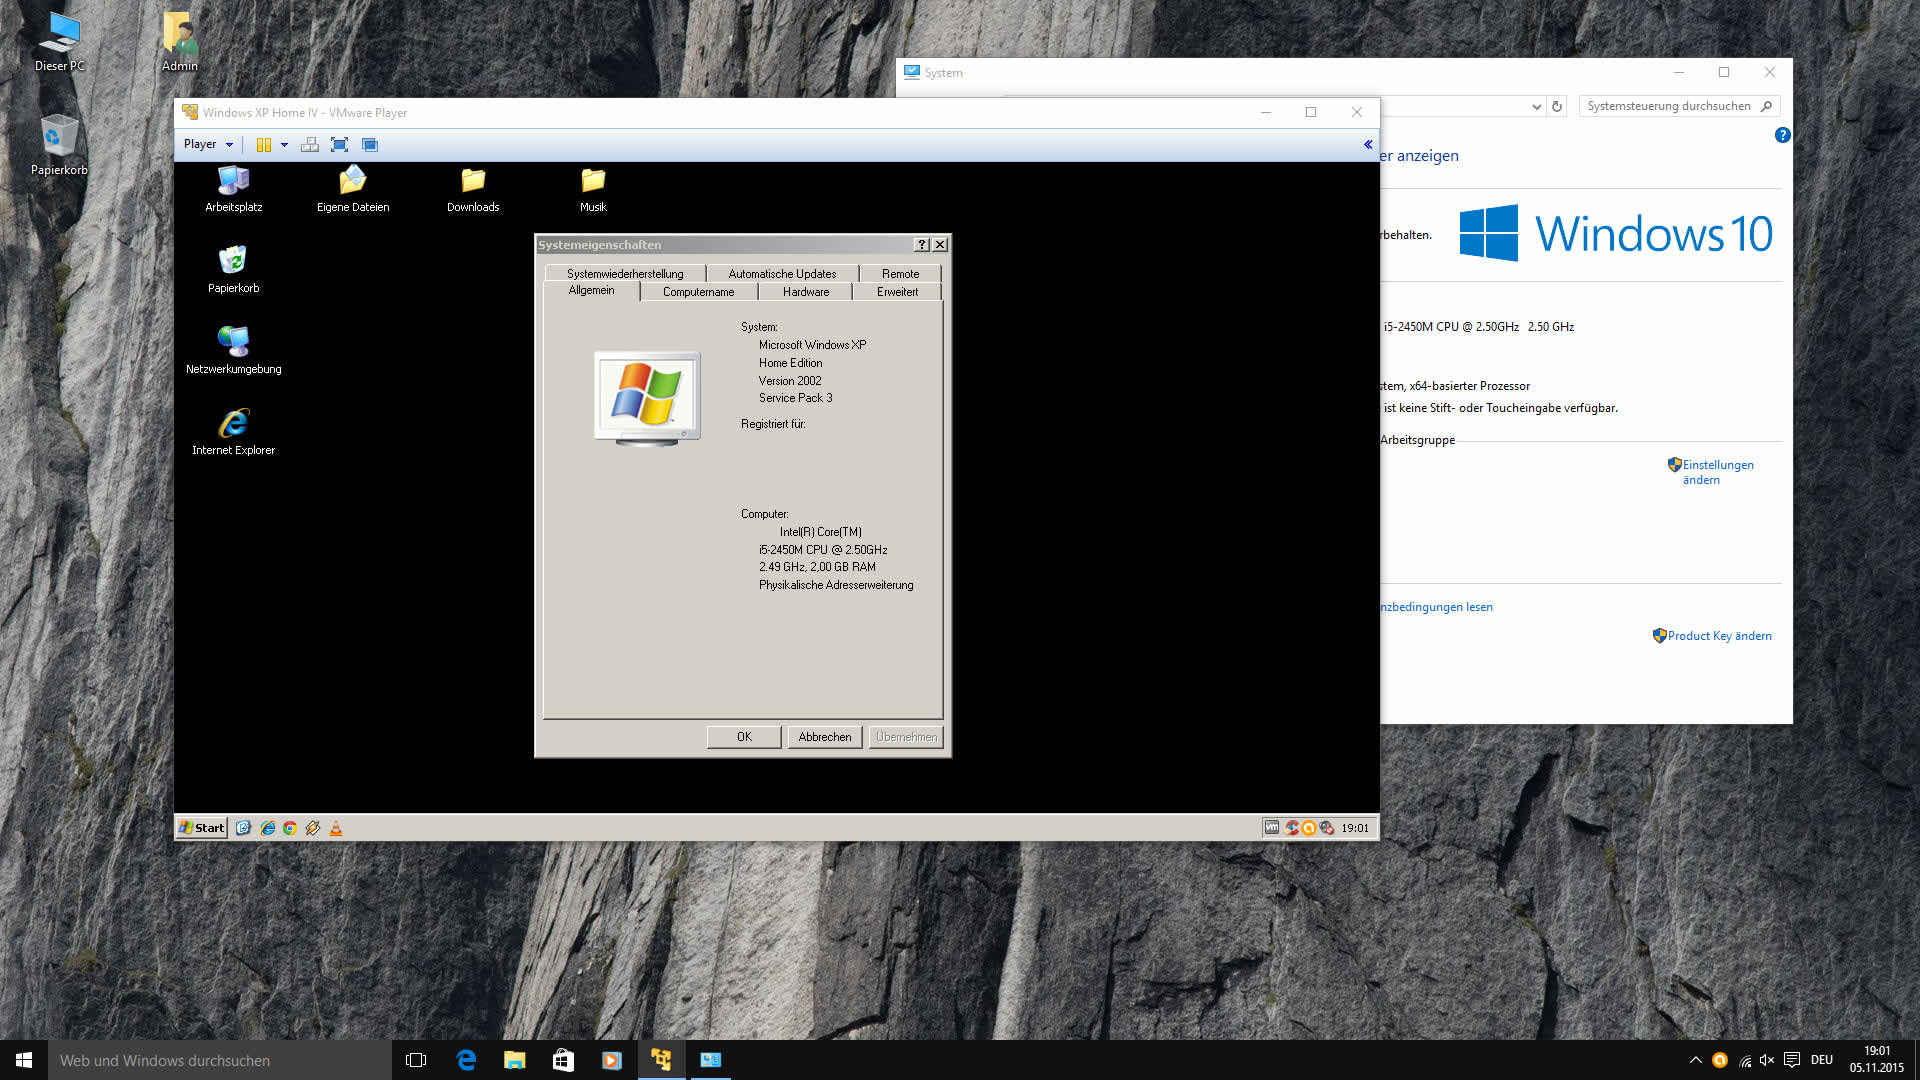Open Windows 10 taskbar clock and date
Viewport: 1920px width, 1080px height.
(x=1877, y=1060)
